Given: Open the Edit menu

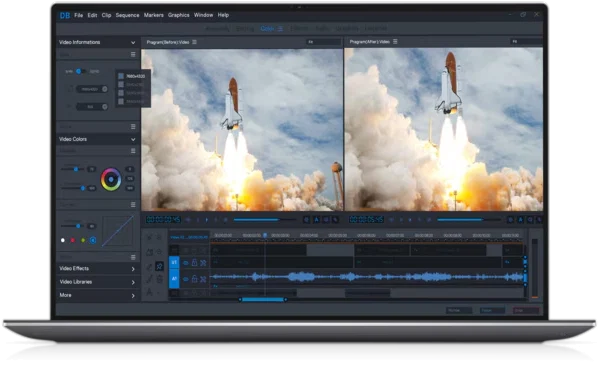Looking at the screenshot, I should [x=92, y=15].
